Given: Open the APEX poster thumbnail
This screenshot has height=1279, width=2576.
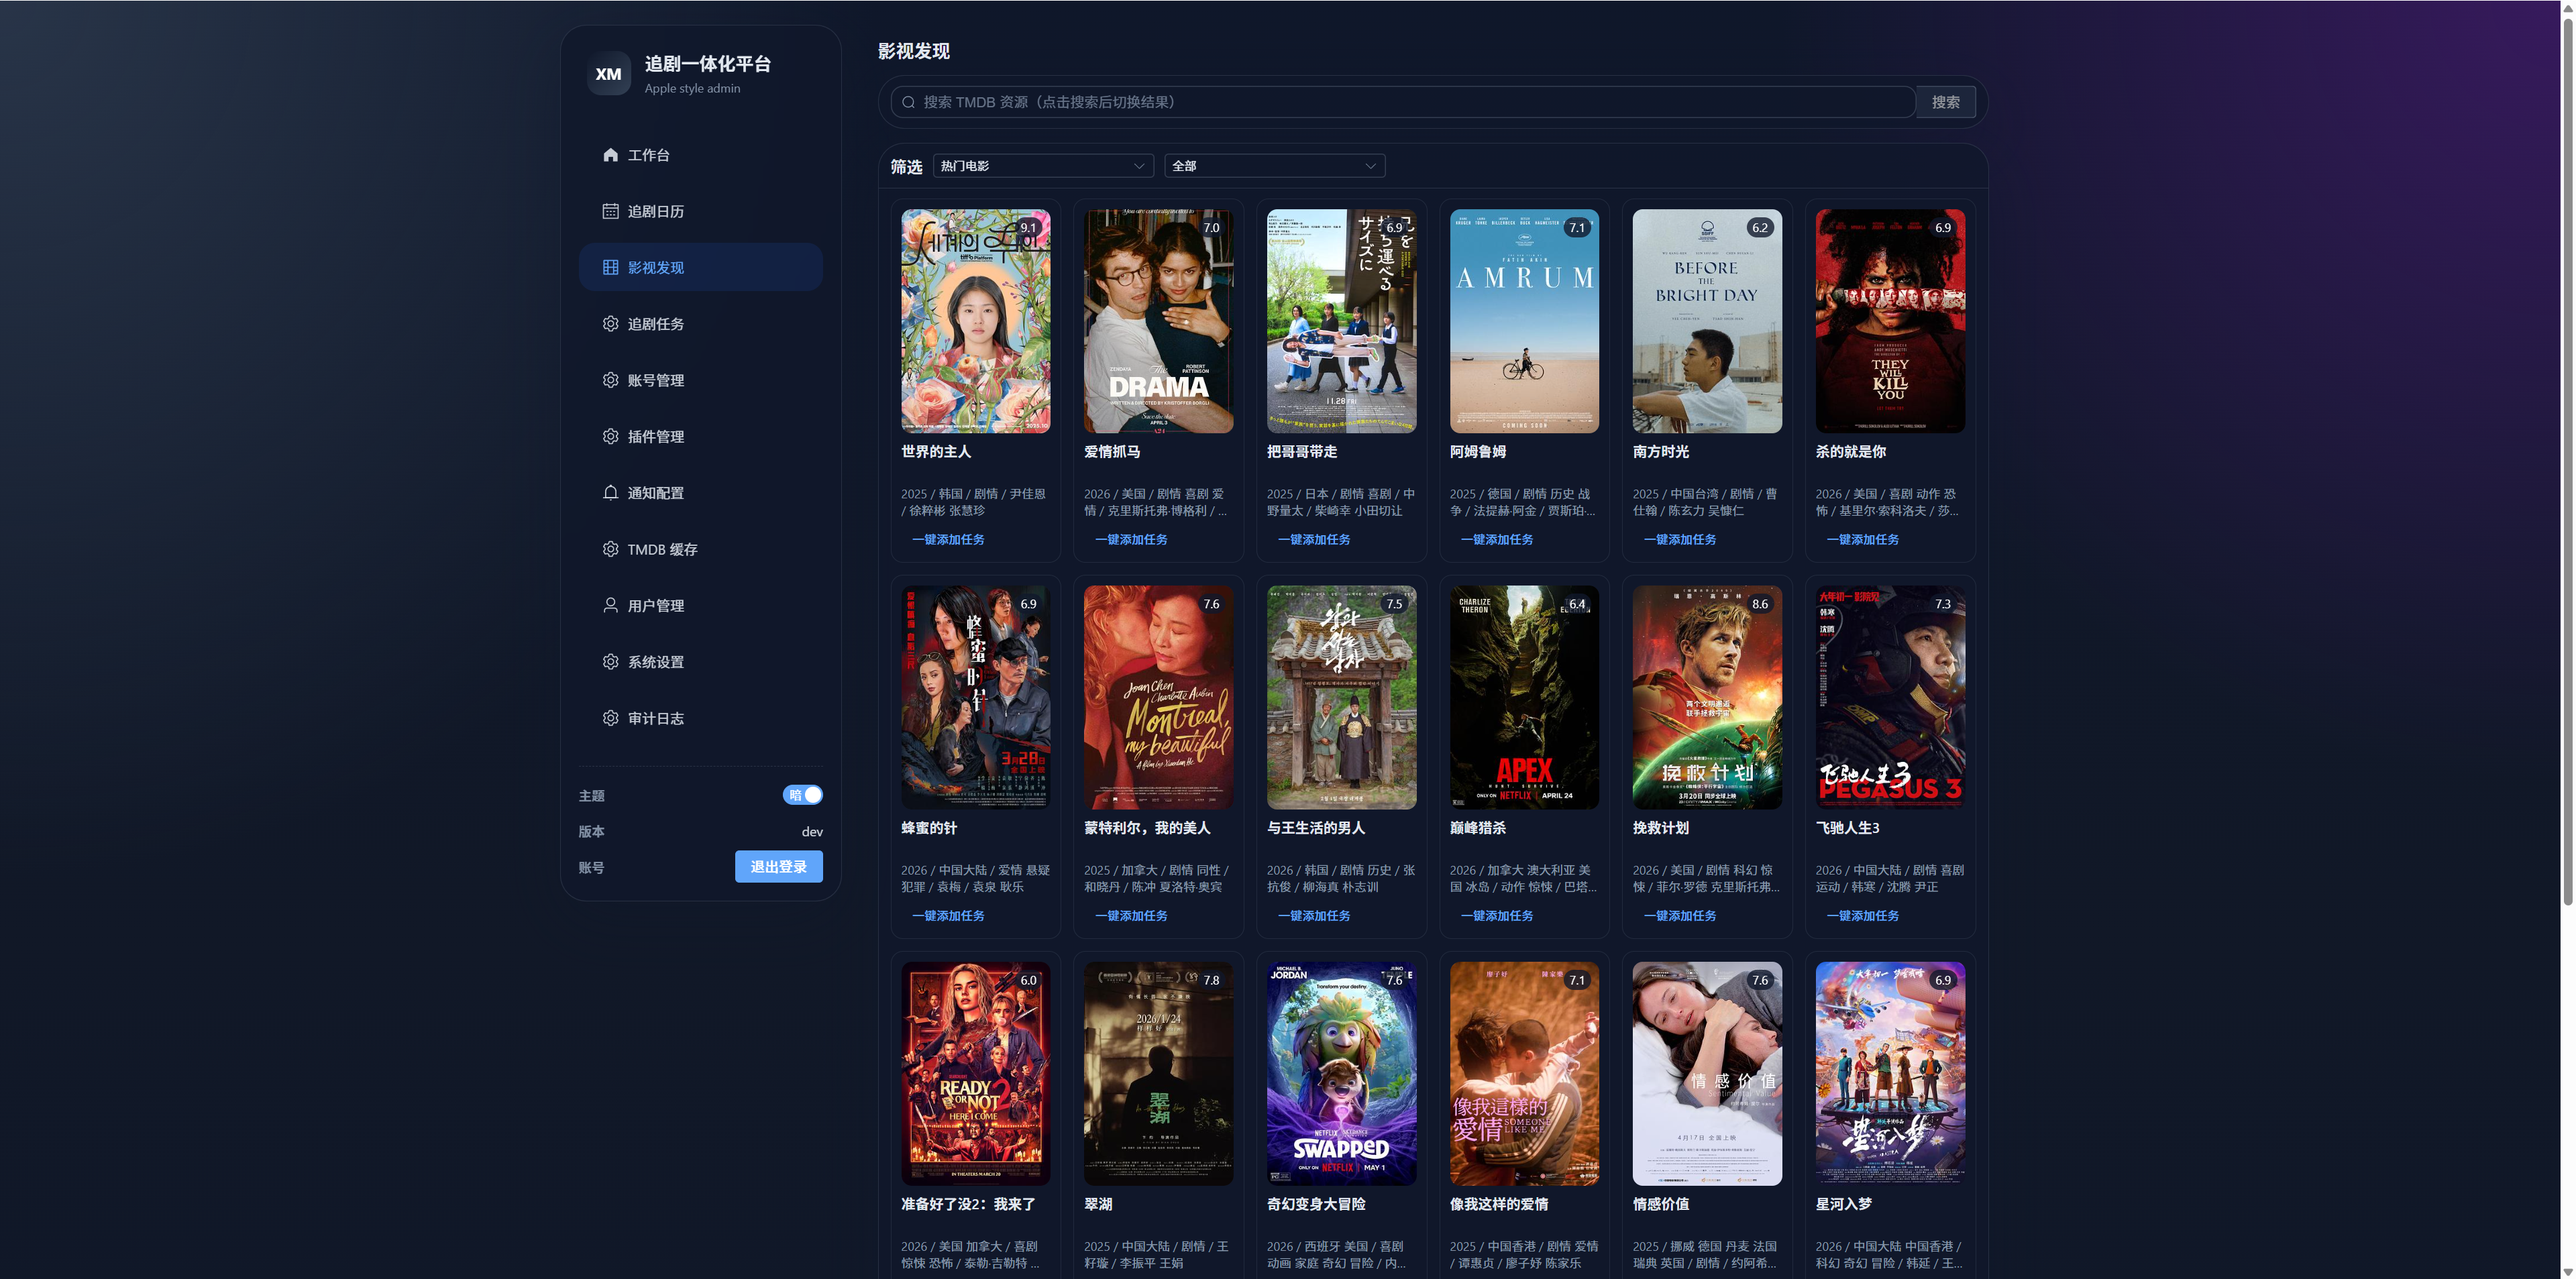Looking at the screenshot, I should (1524, 697).
